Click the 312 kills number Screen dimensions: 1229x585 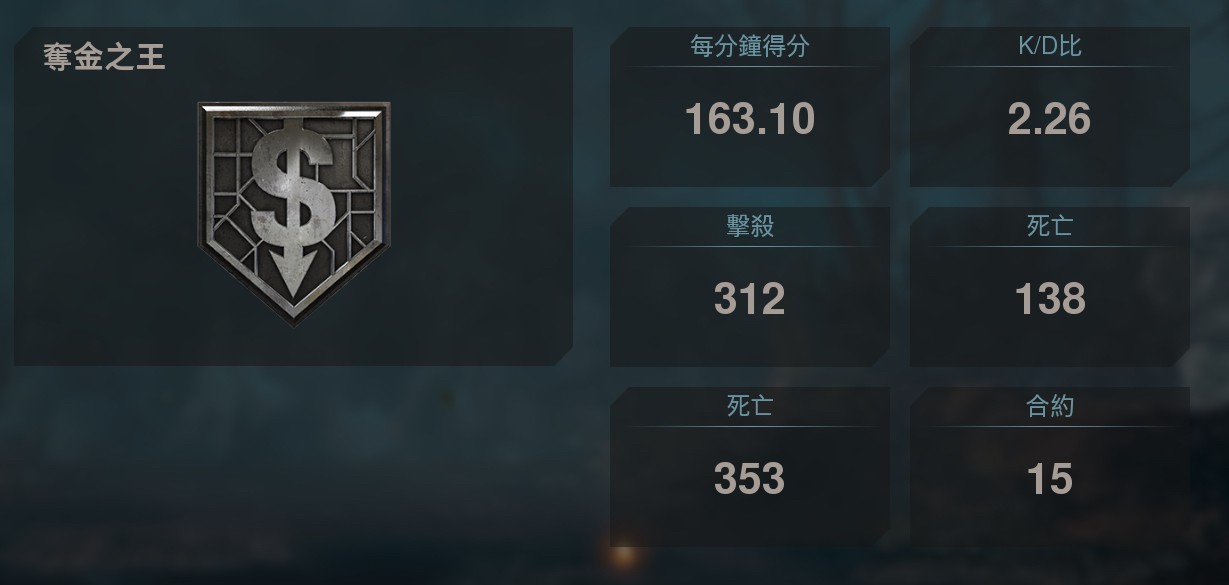click(x=749, y=299)
